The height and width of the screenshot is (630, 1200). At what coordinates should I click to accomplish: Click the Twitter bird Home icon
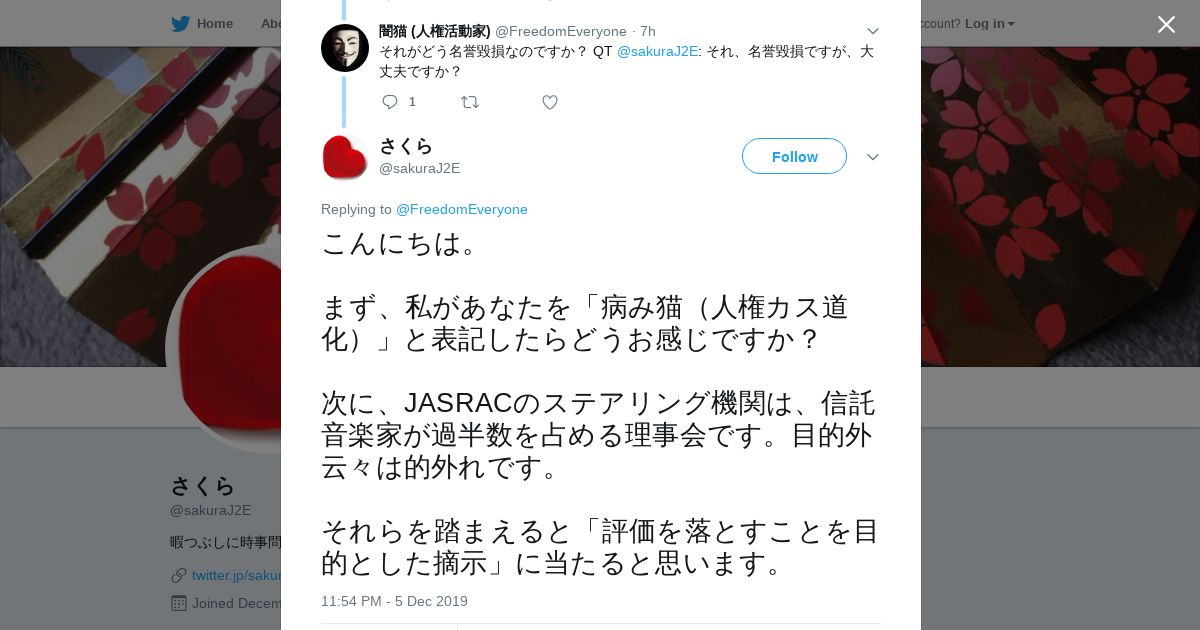(180, 23)
